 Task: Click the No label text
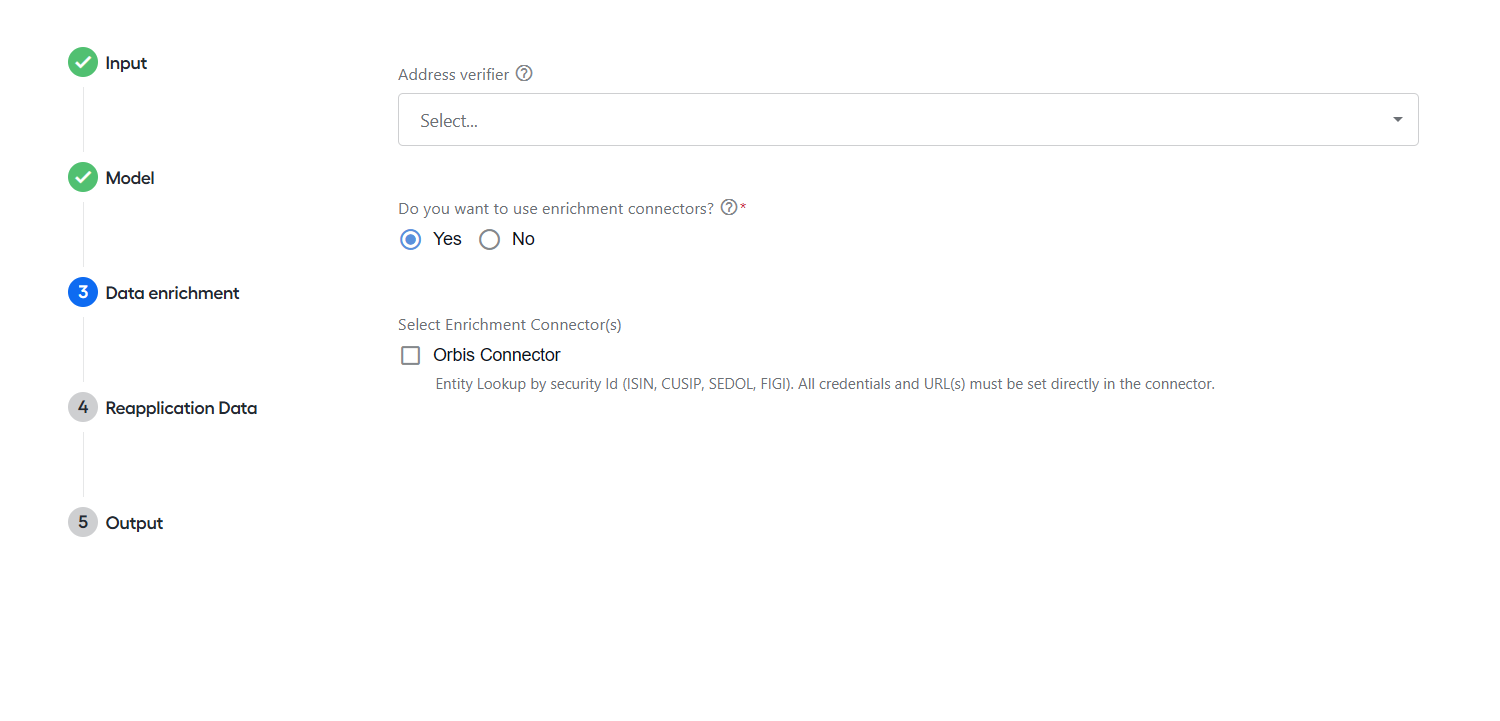[523, 239]
